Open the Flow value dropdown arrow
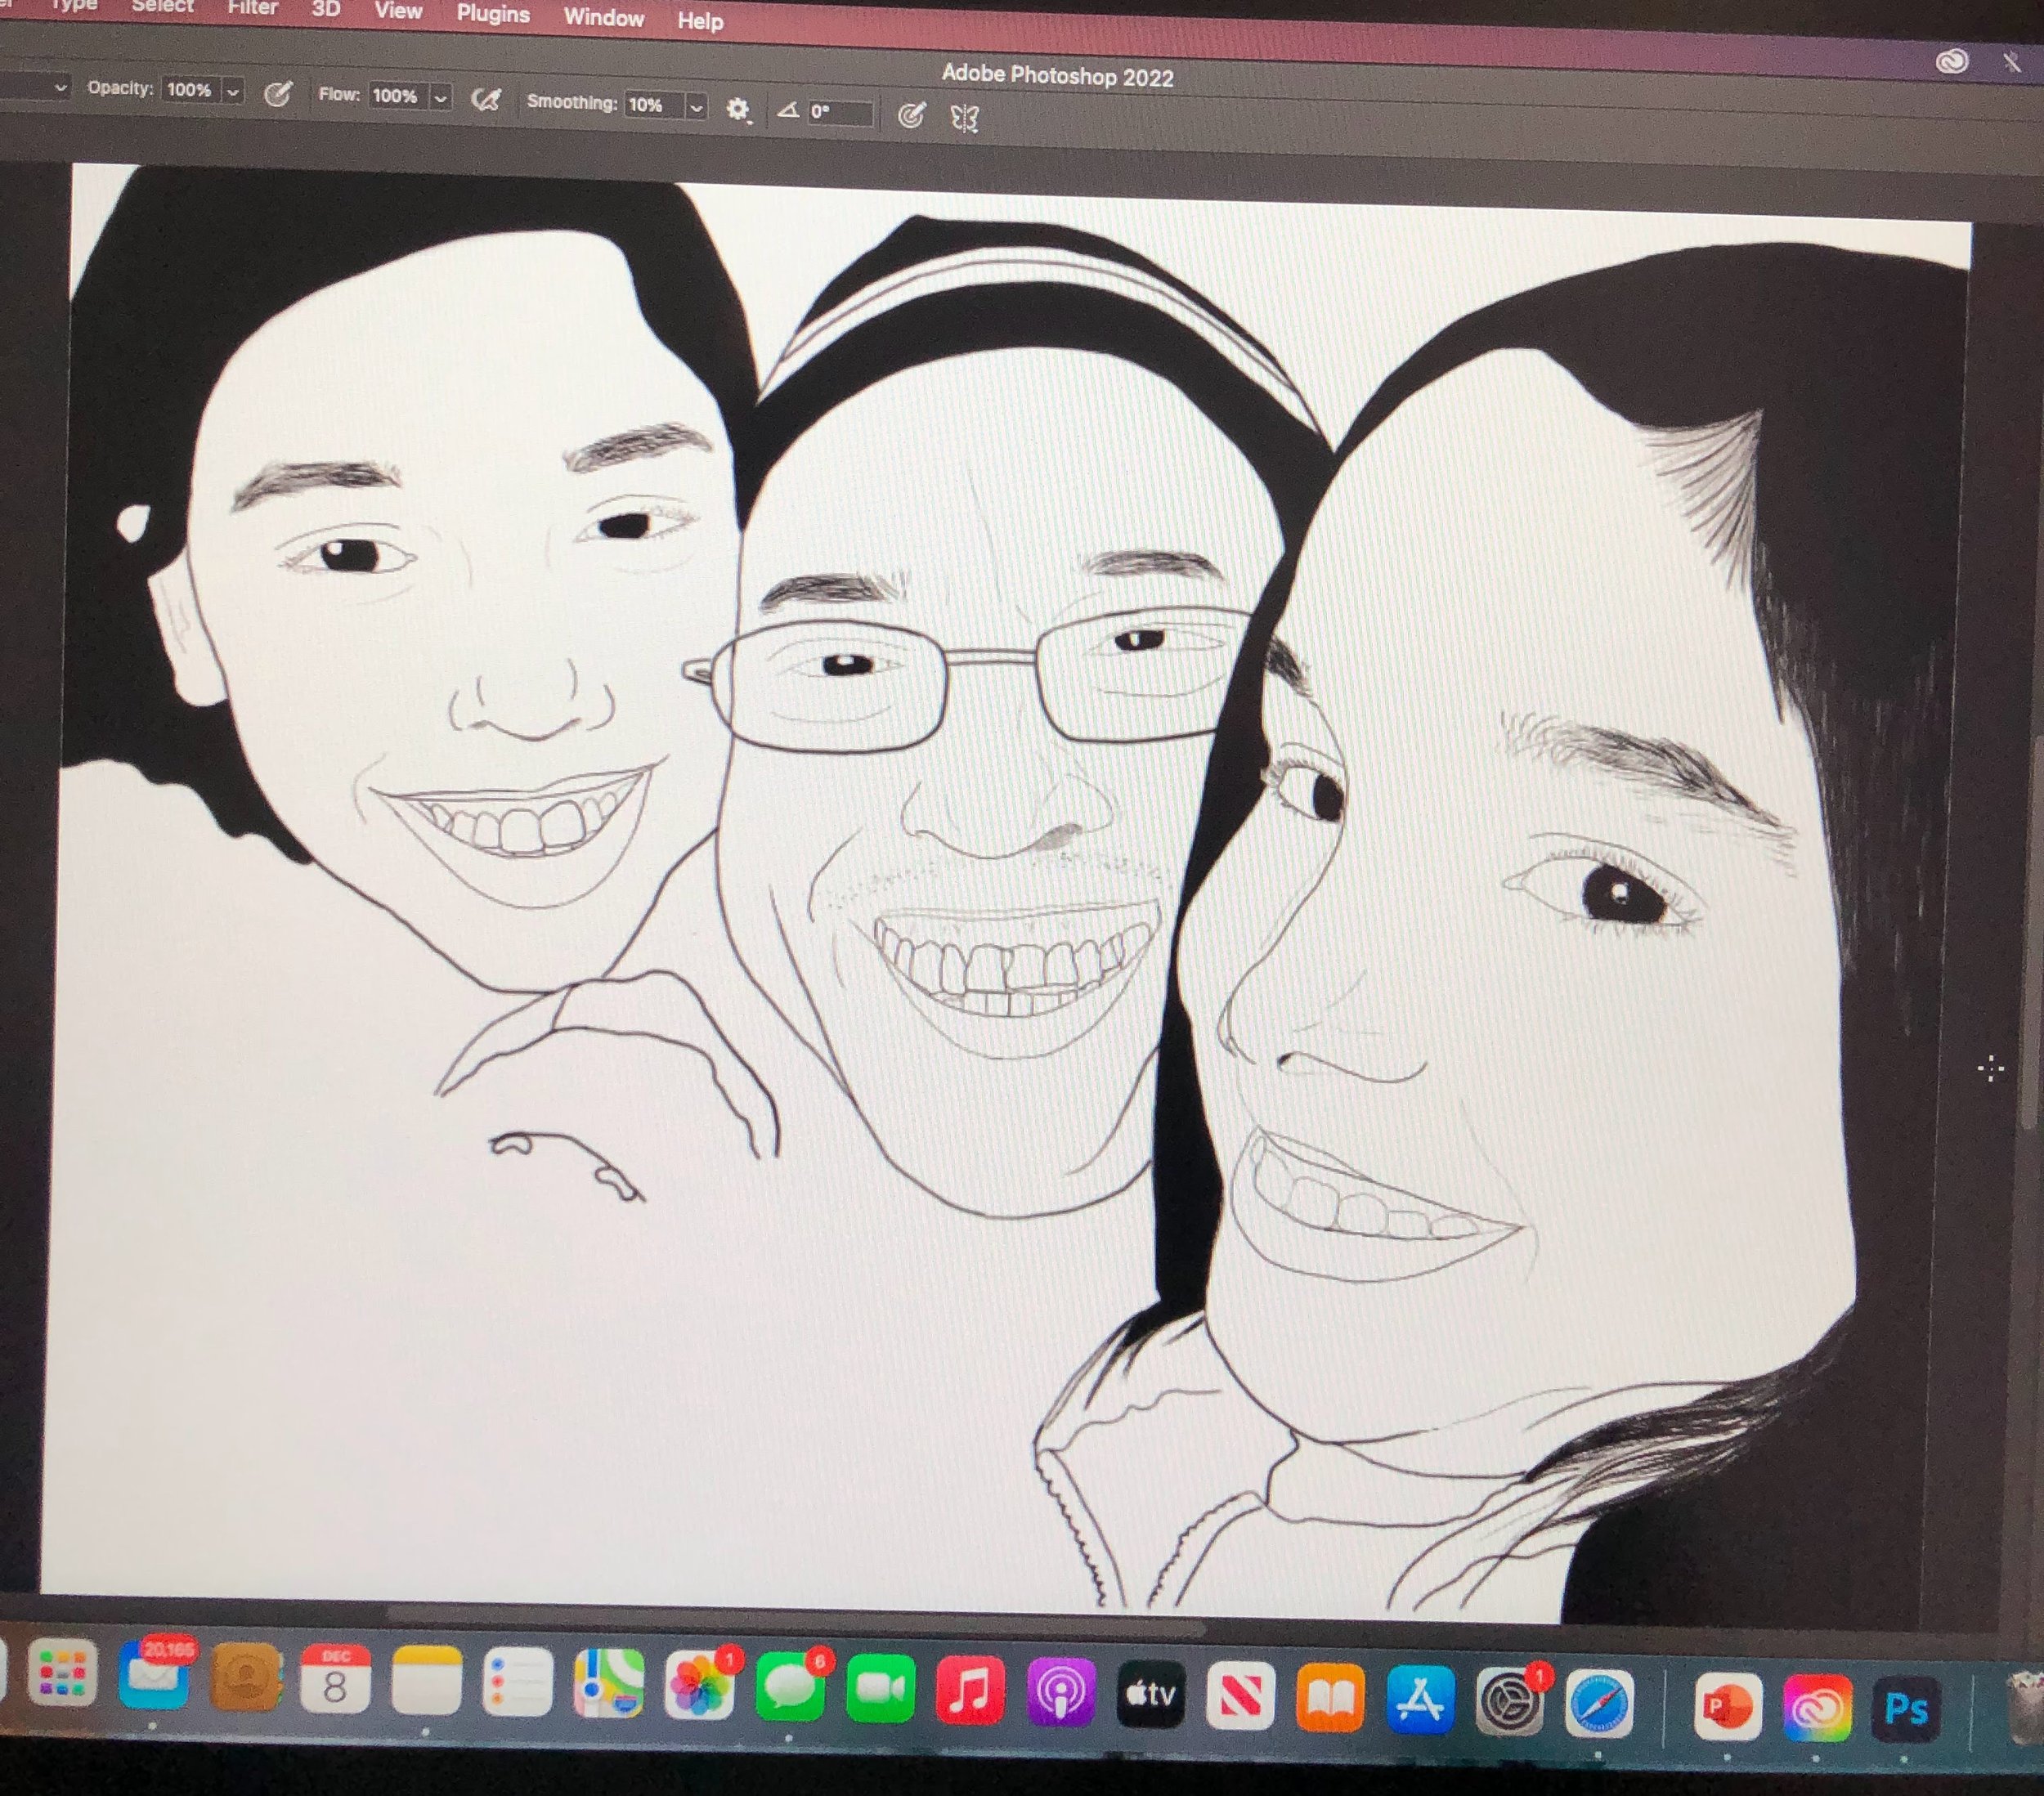 tap(440, 98)
